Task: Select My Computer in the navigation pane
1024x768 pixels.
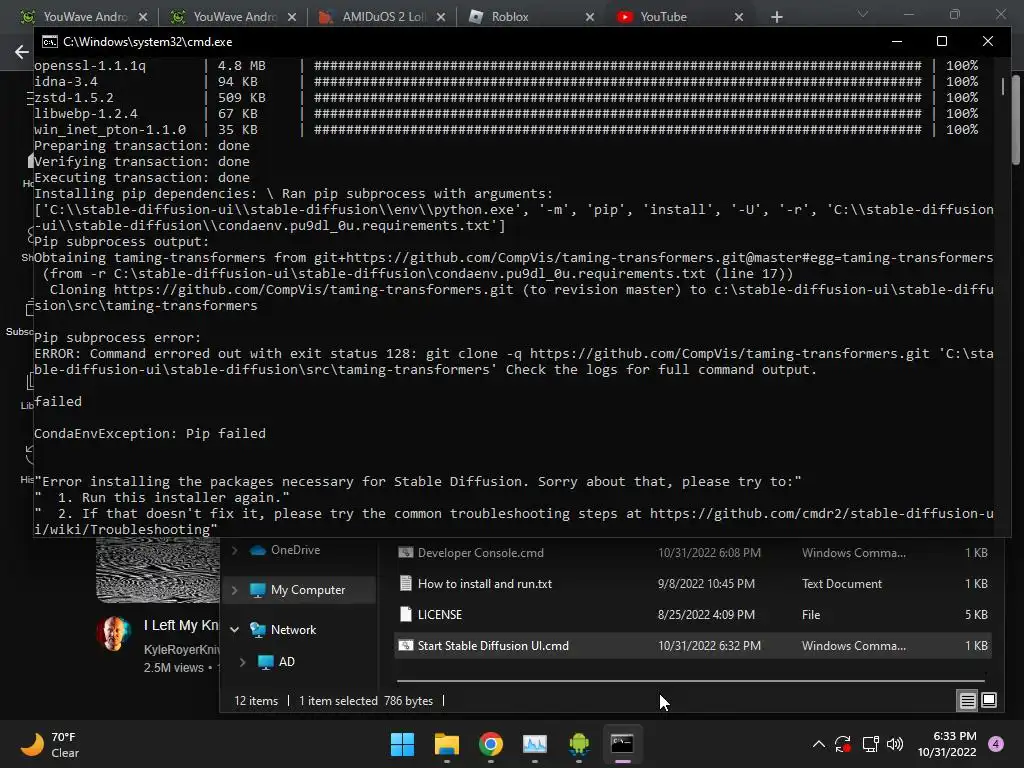Action: (x=308, y=590)
